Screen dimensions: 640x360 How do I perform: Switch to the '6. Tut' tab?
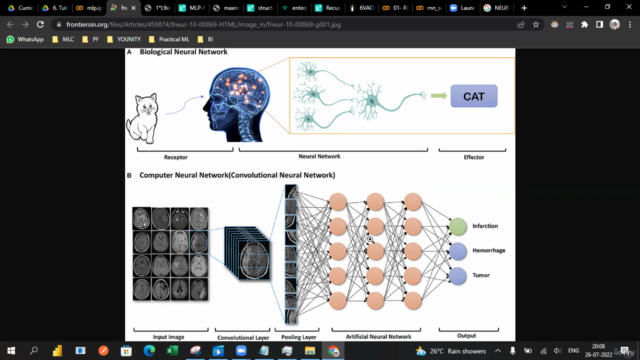point(55,8)
